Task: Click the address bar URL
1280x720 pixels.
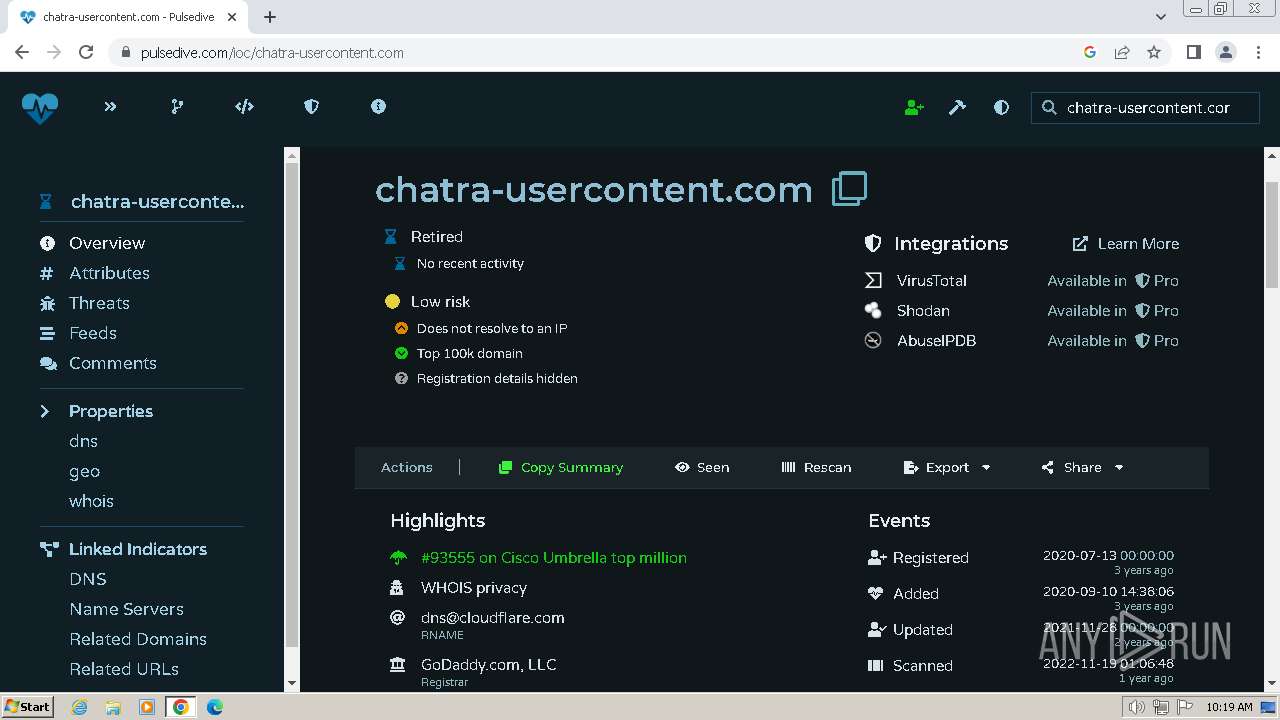Action: (x=272, y=52)
